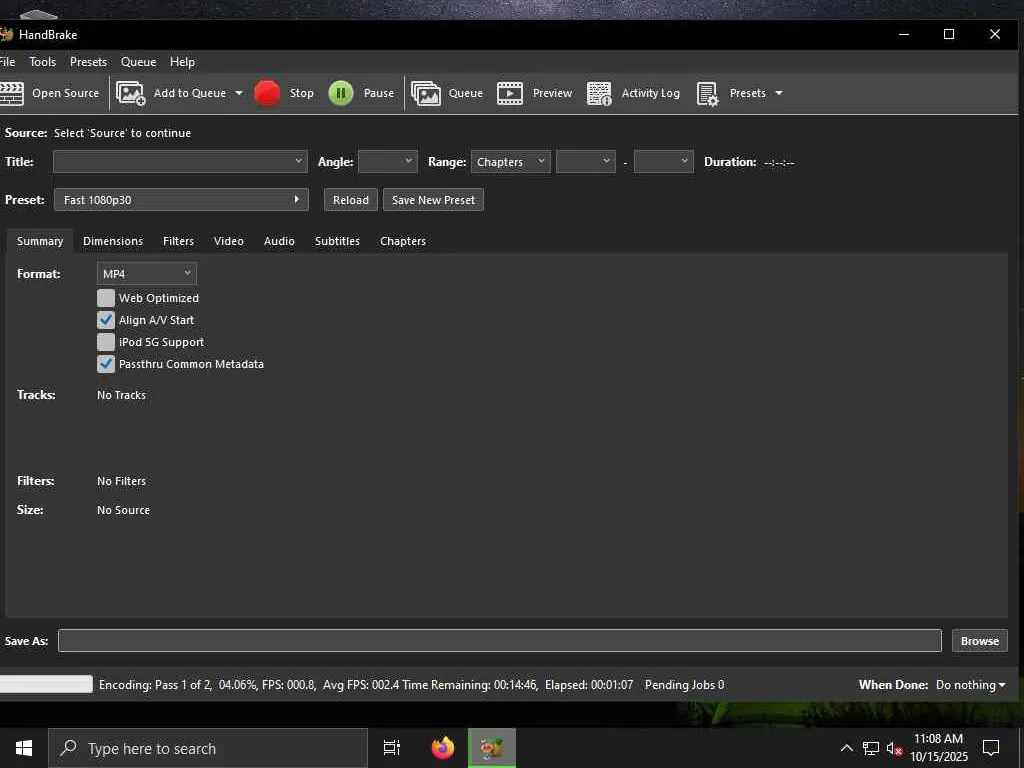Click the encoding status text in status bar

coord(366,685)
